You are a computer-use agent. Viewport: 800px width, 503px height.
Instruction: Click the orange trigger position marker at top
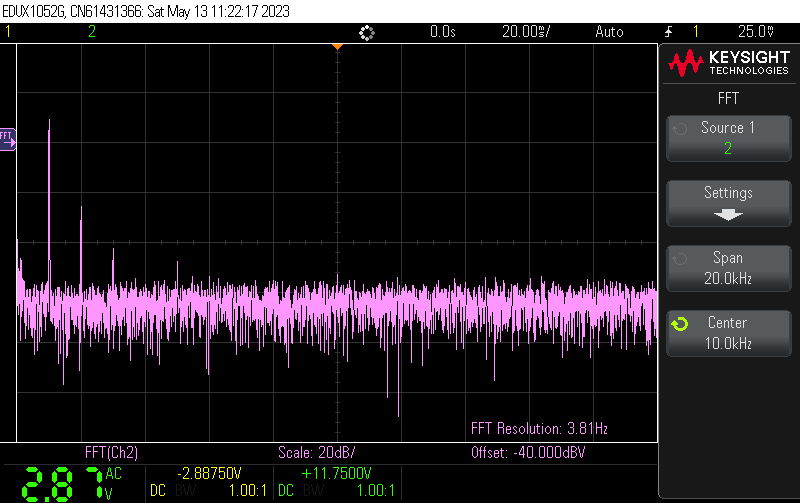pos(337,46)
